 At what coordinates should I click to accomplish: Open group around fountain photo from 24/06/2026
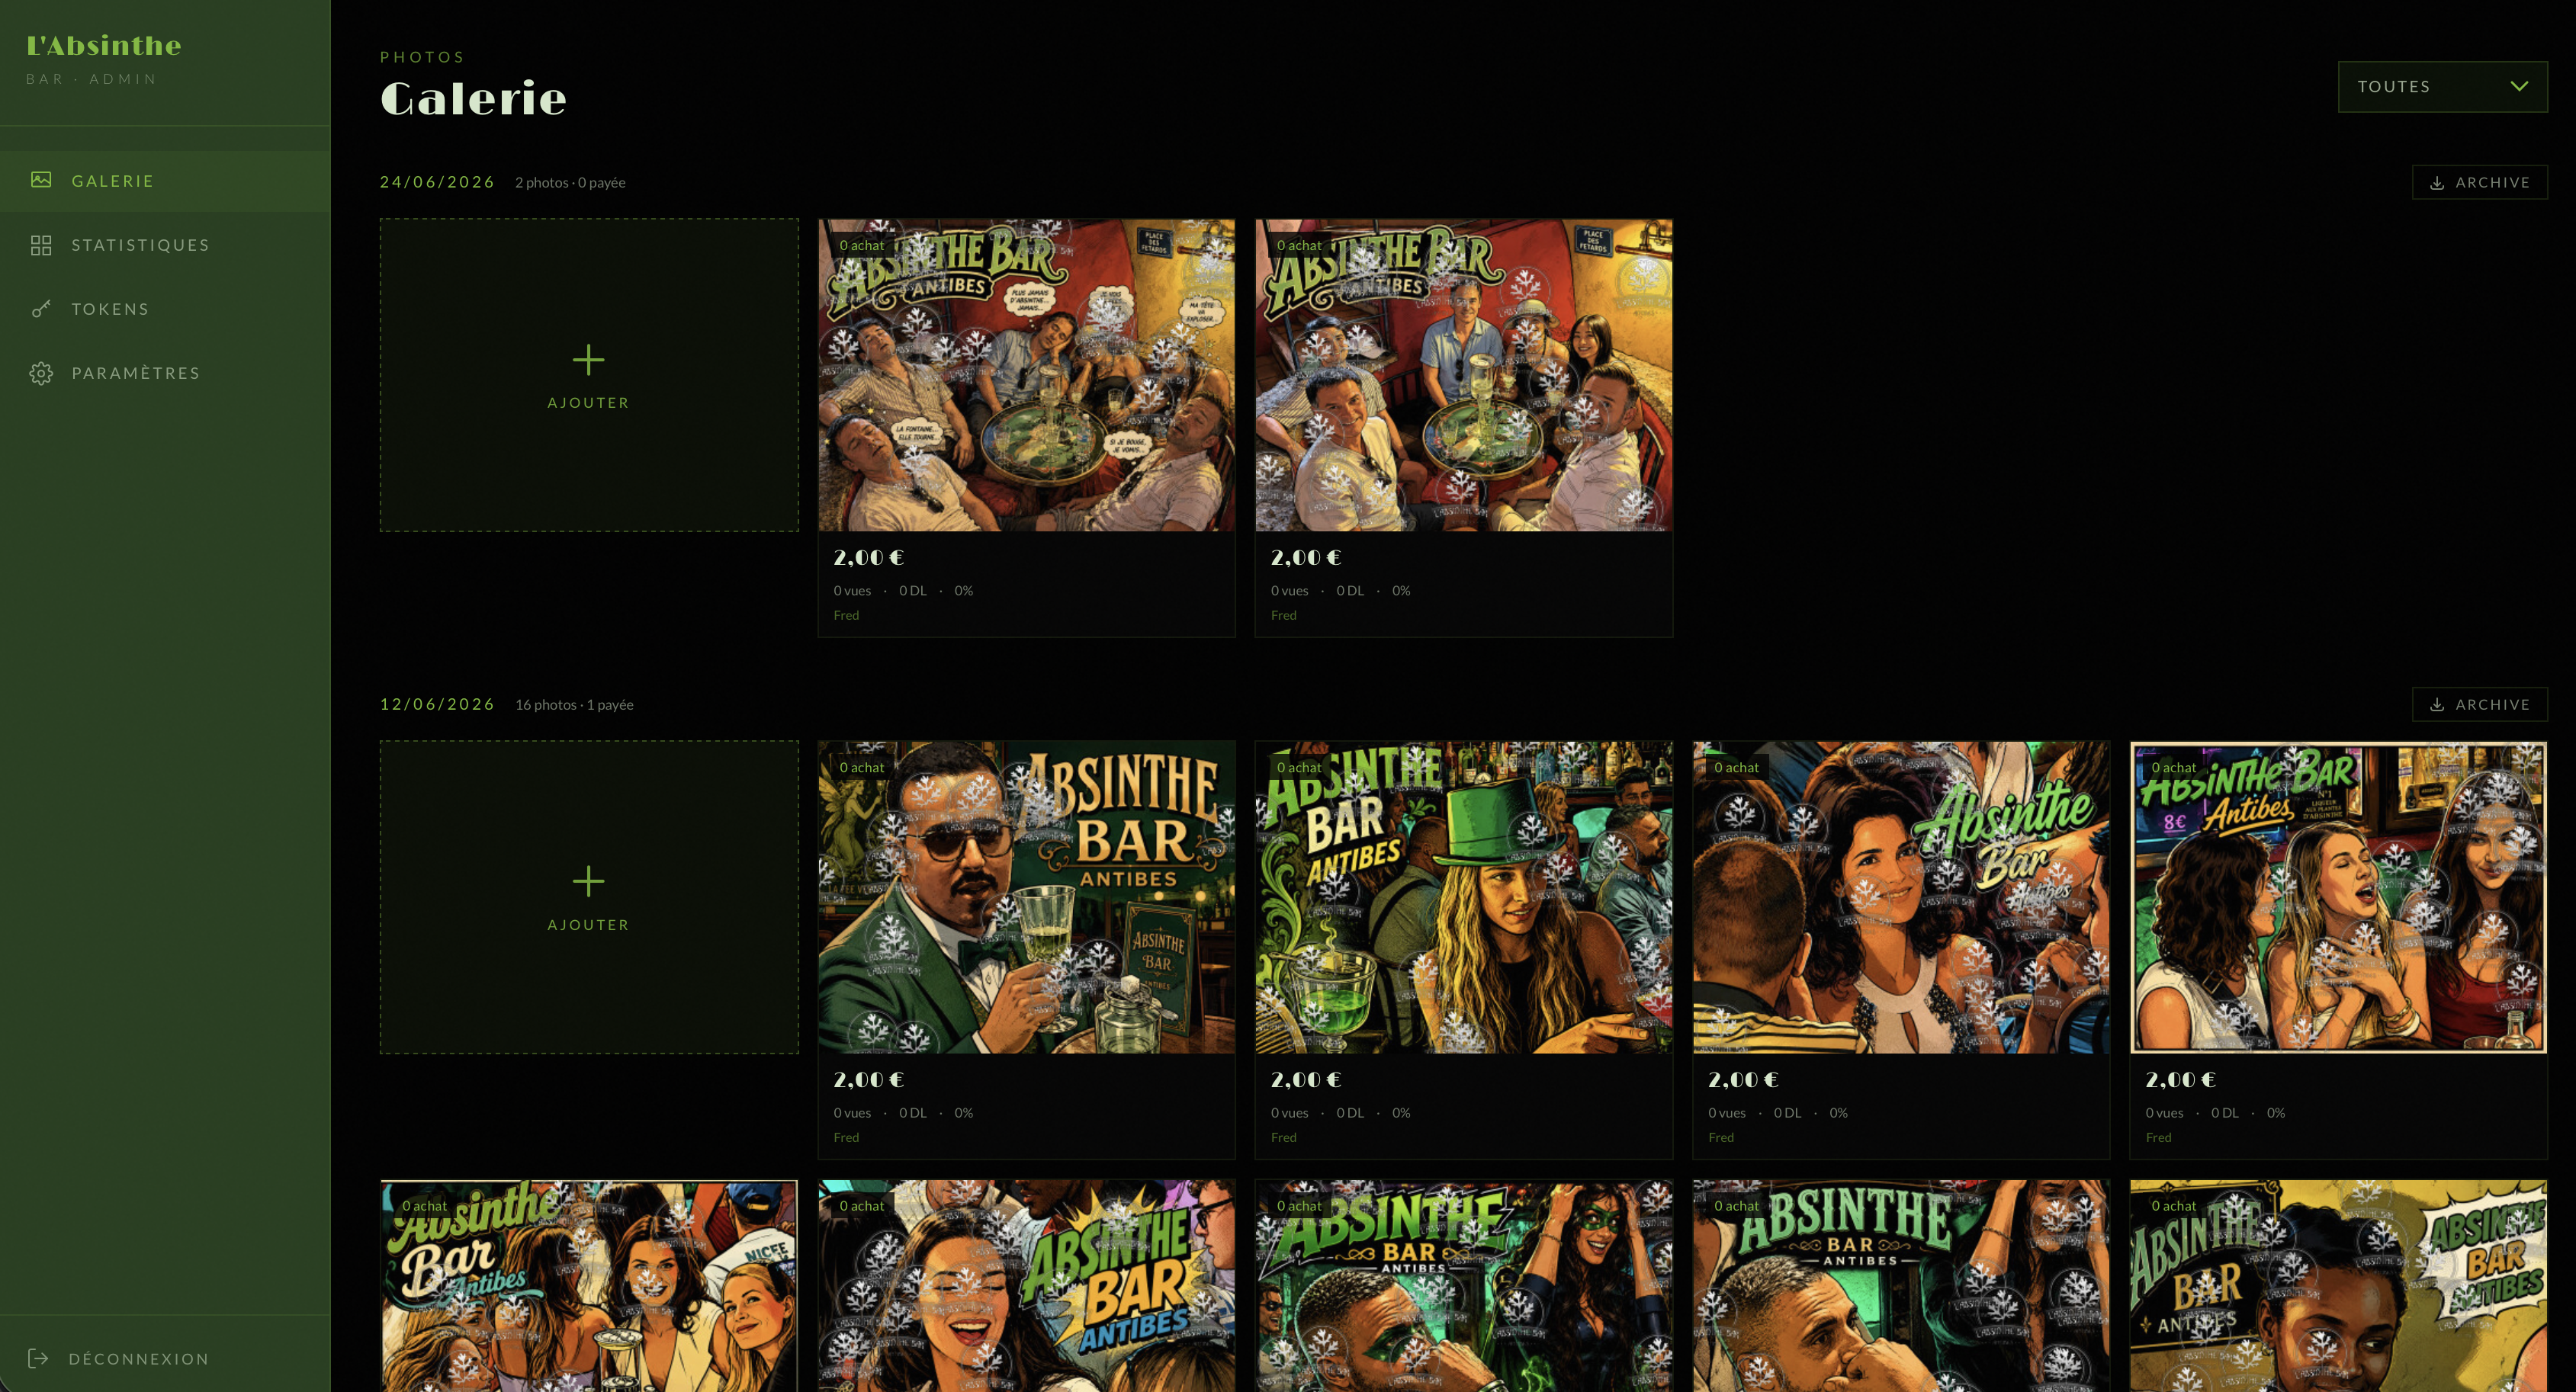(1463, 375)
